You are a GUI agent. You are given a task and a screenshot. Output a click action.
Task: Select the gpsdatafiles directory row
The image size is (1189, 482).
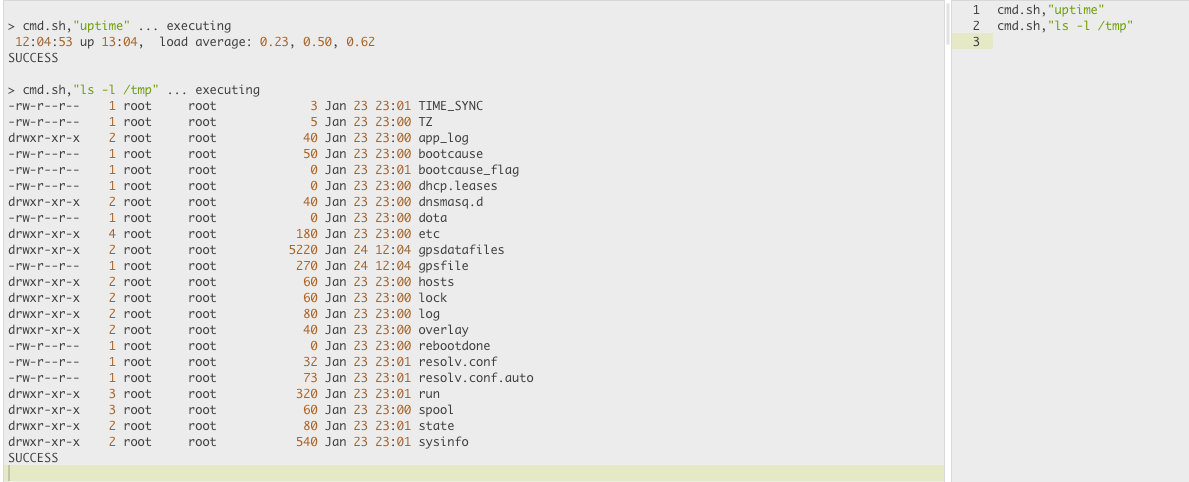tap(256, 249)
